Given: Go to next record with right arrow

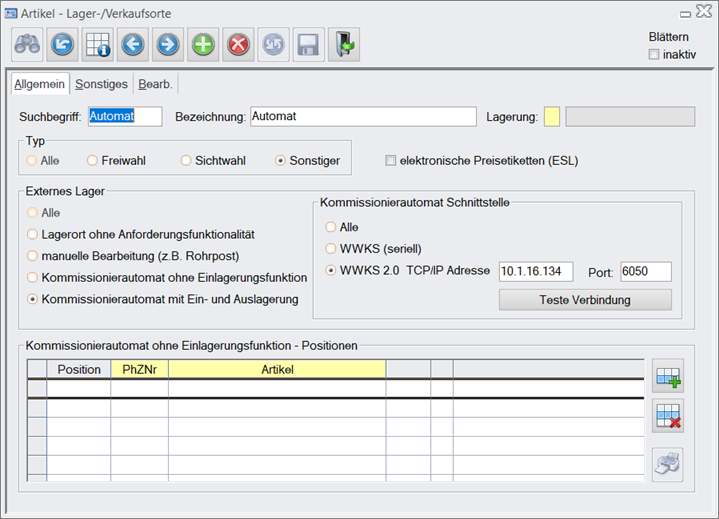Looking at the screenshot, I should pyautogui.click(x=167, y=45).
